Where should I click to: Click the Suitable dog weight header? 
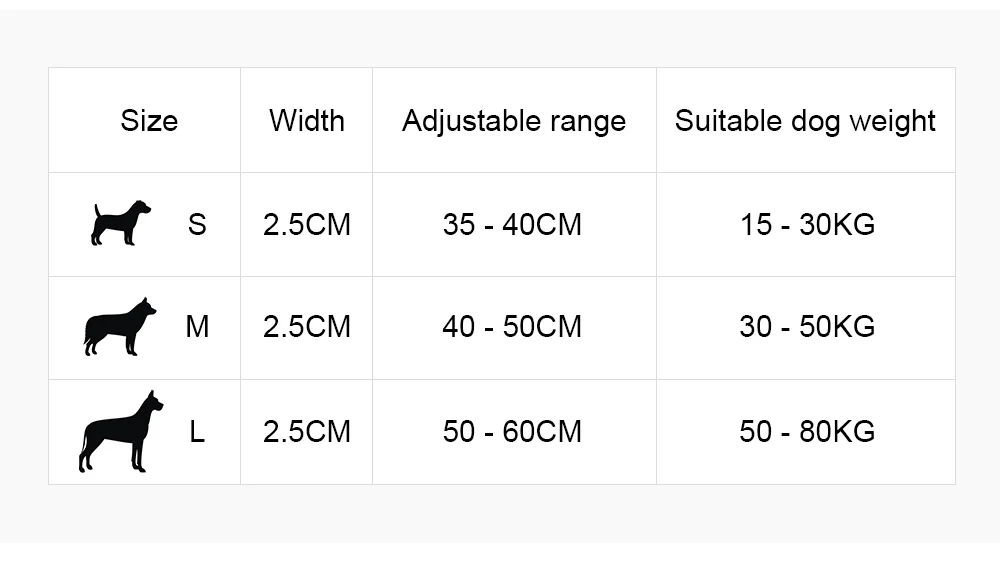(805, 122)
